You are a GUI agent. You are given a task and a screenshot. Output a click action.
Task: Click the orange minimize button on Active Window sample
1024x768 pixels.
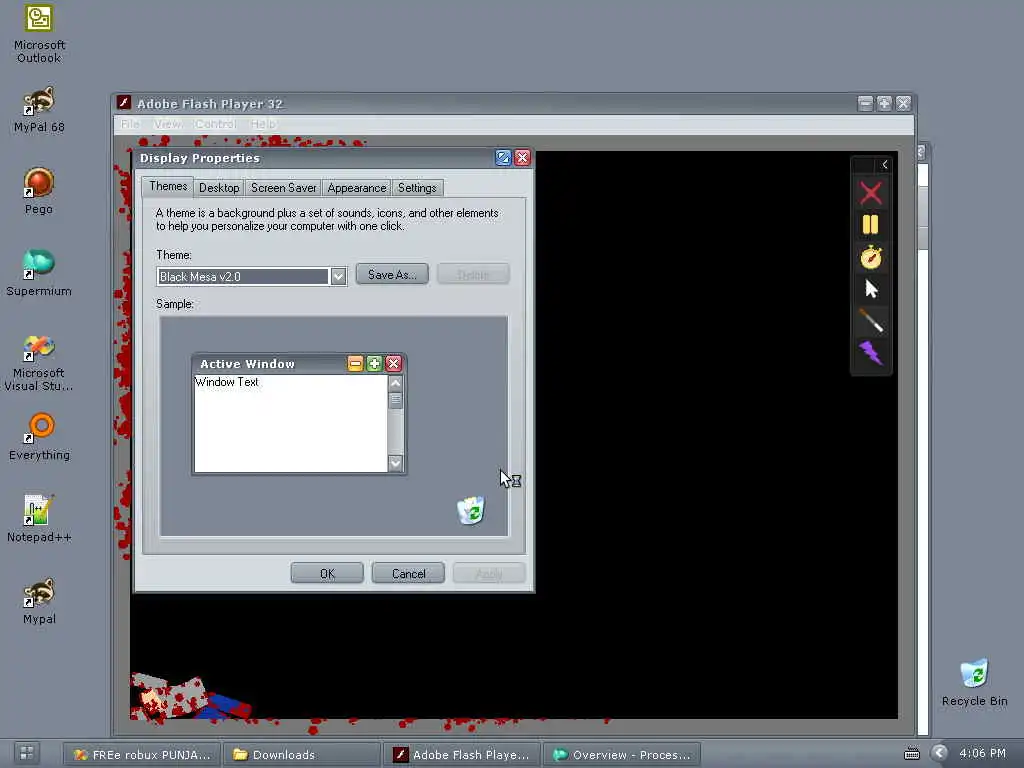[x=355, y=364]
